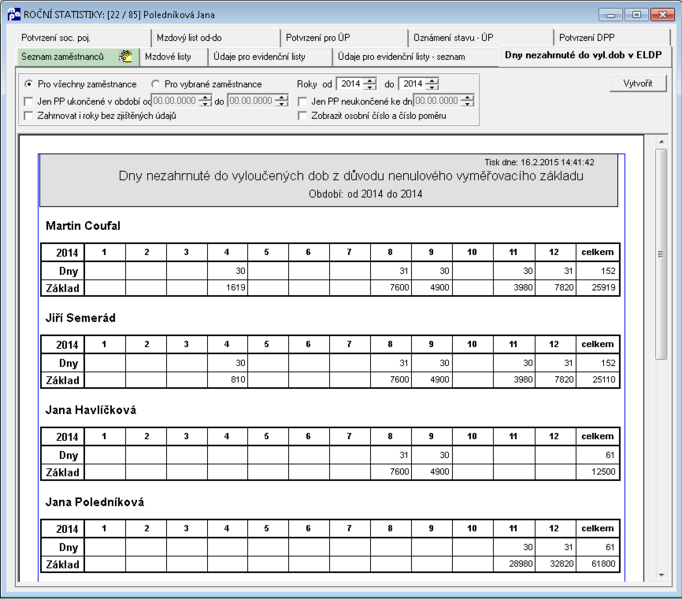Click the name Martin Coufal
Image resolution: width=682 pixels, height=599 pixels.
pyautogui.click(x=83, y=226)
